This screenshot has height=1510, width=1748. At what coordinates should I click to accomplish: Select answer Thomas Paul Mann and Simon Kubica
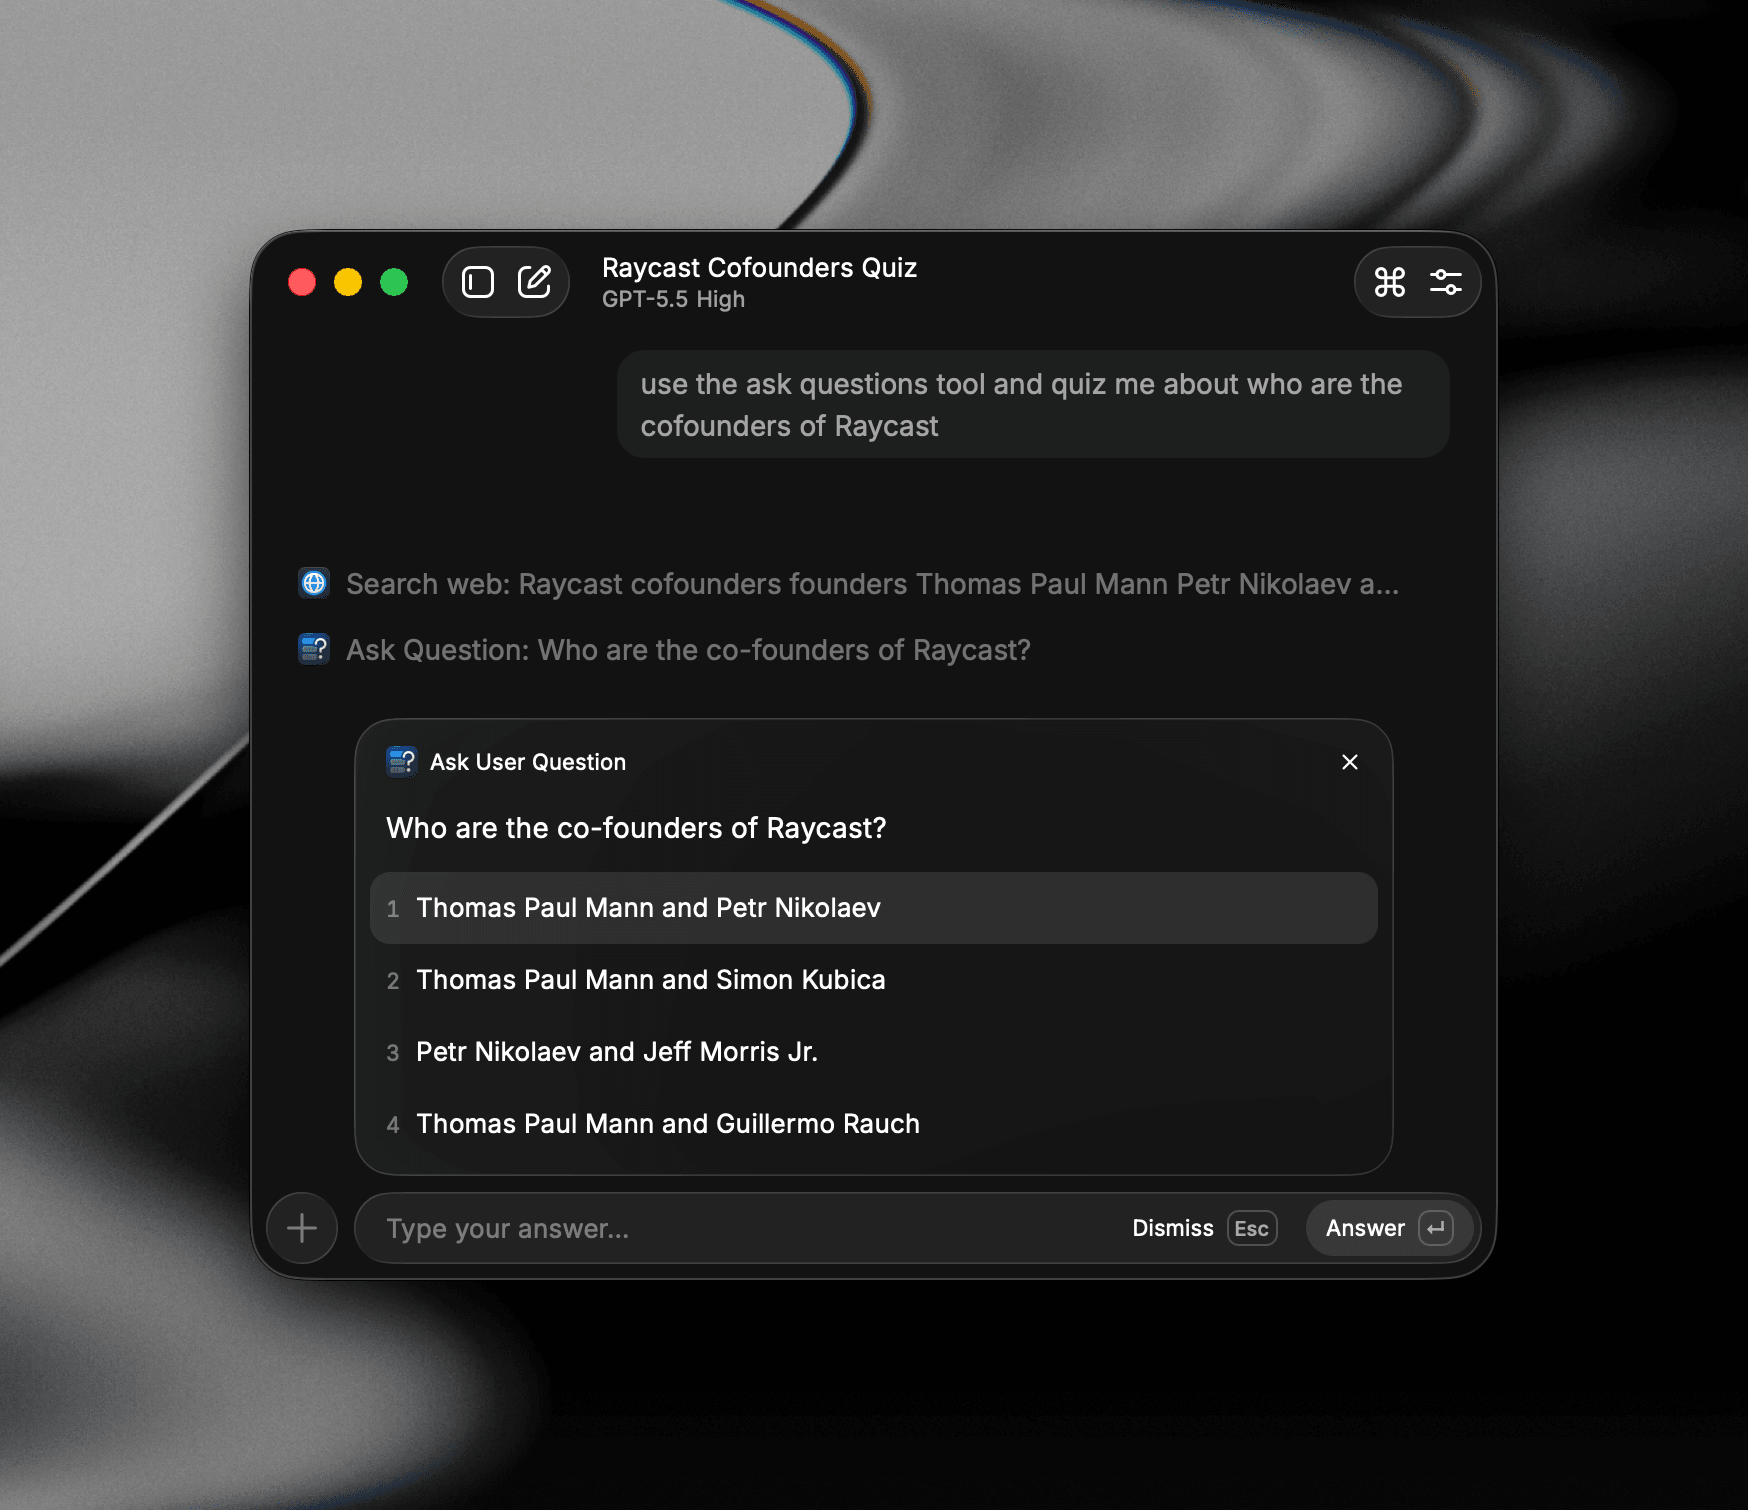pyautogui.click(x=874, y=980)
